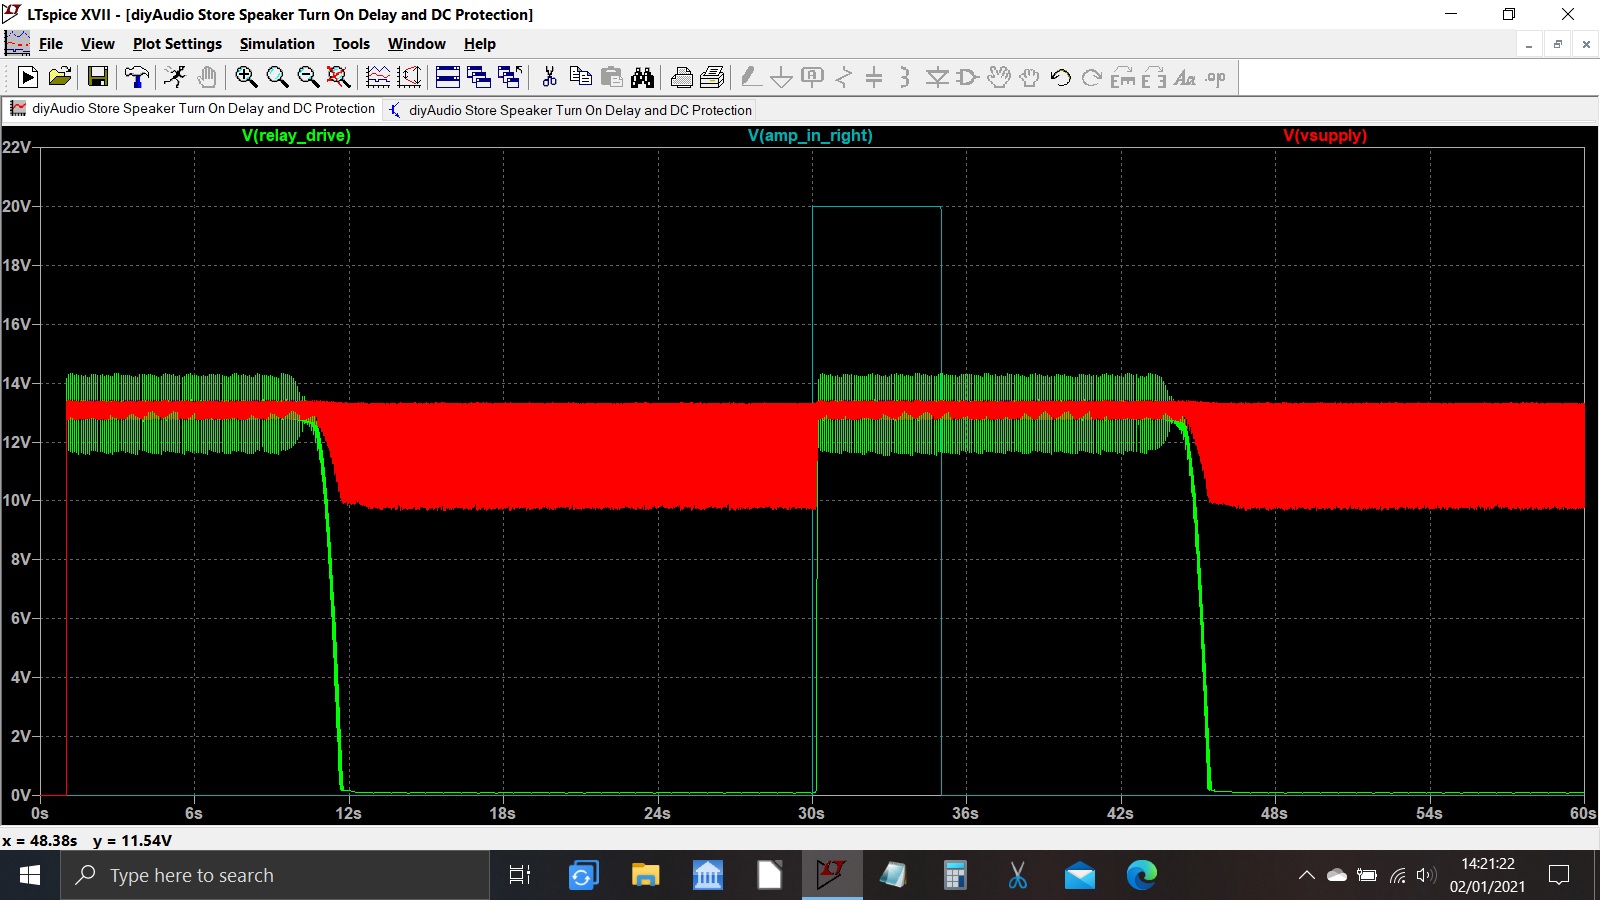
Task: Click the Copy documents icon
Action: point(580,77)
